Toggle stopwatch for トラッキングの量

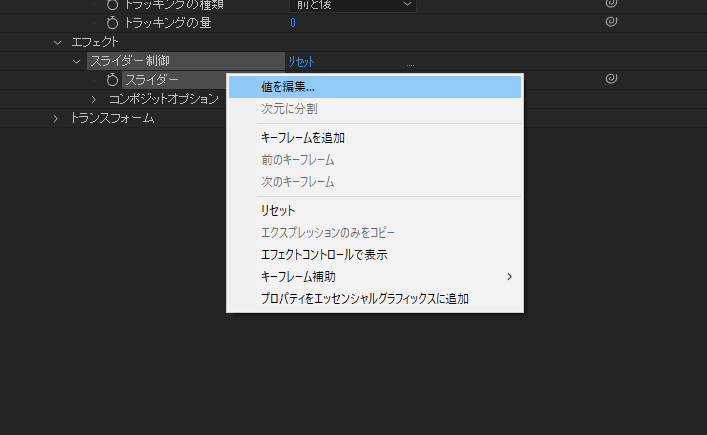112,23
